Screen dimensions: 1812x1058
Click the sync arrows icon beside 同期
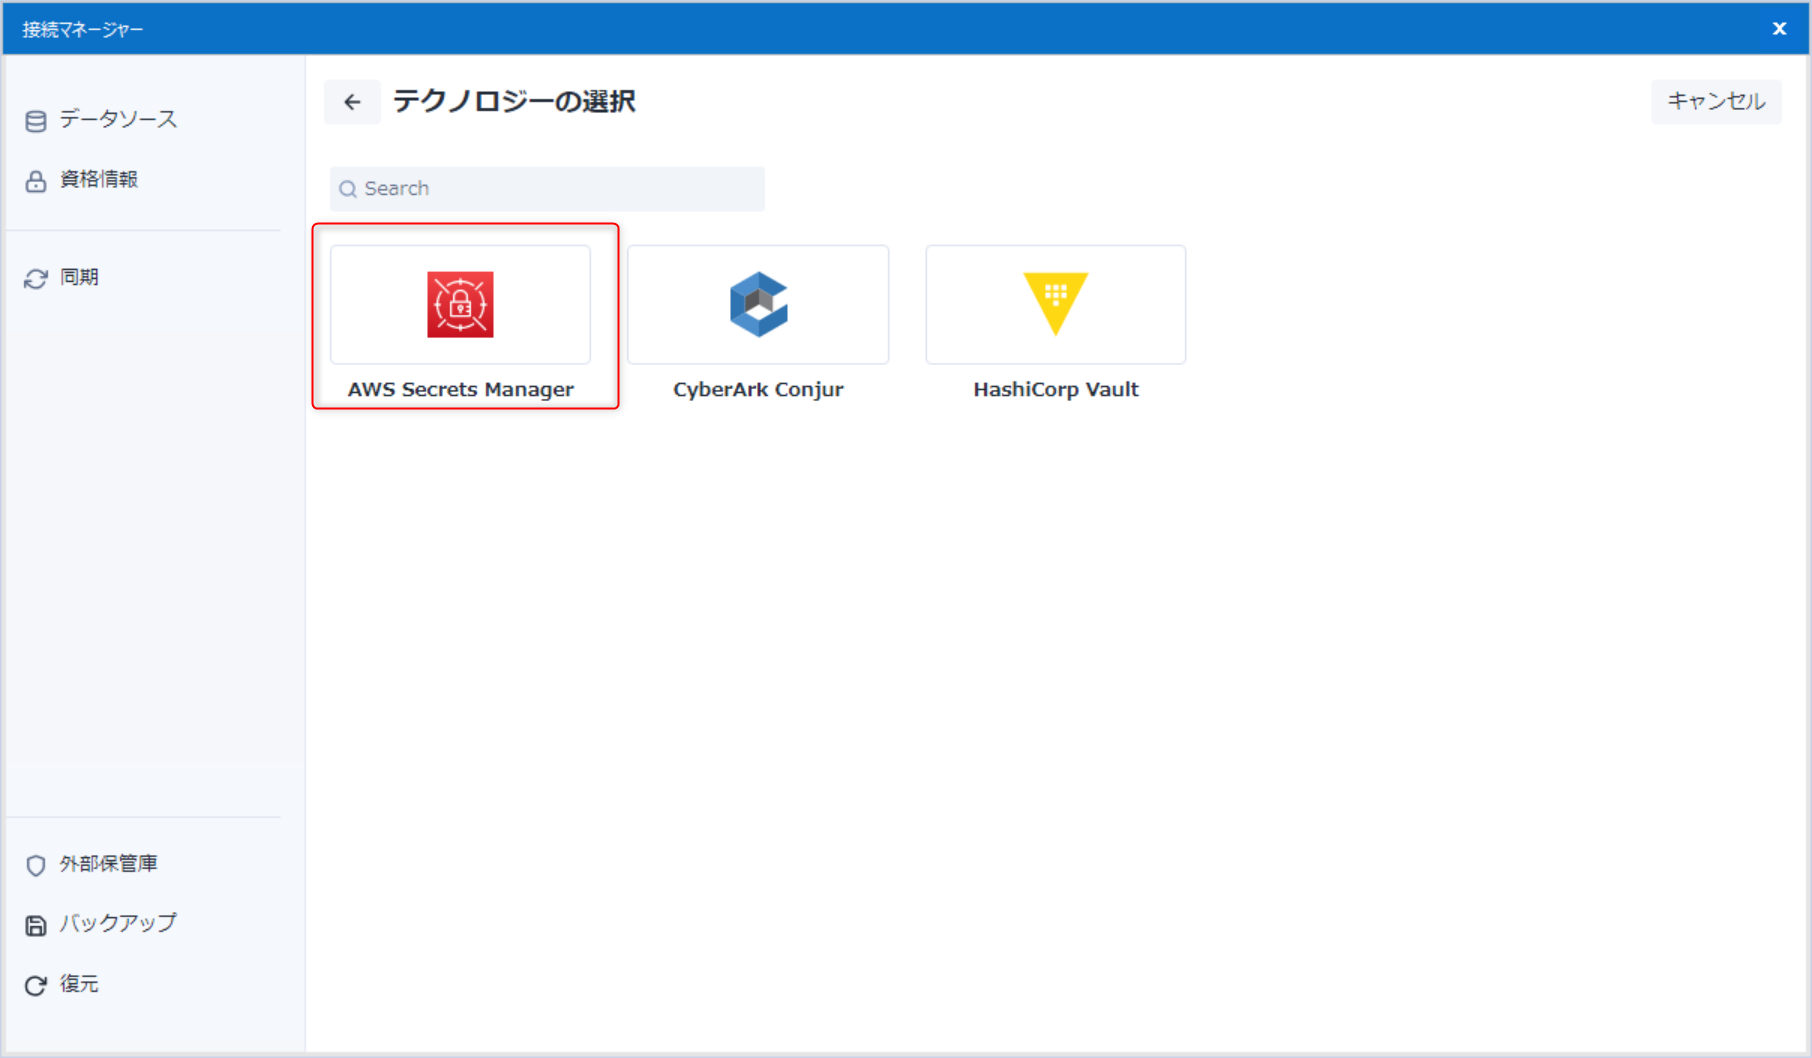pos(36,279)
